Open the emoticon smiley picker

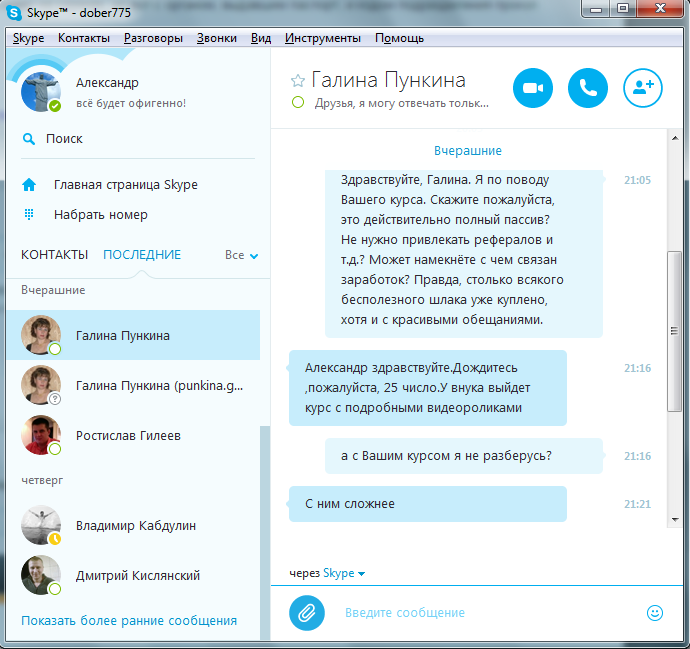655,612
